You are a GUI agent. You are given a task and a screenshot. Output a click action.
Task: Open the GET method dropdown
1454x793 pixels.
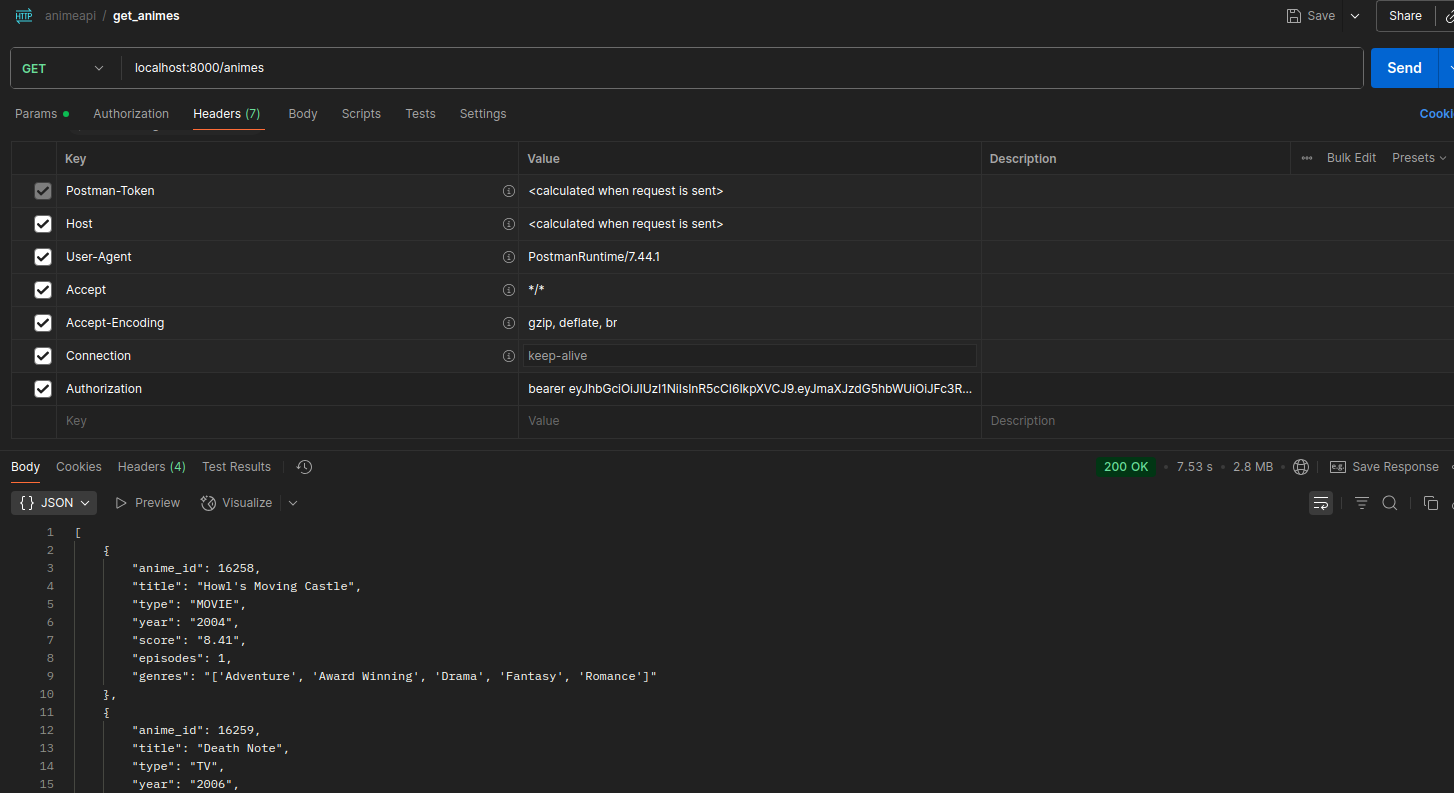tap(62, 68)
